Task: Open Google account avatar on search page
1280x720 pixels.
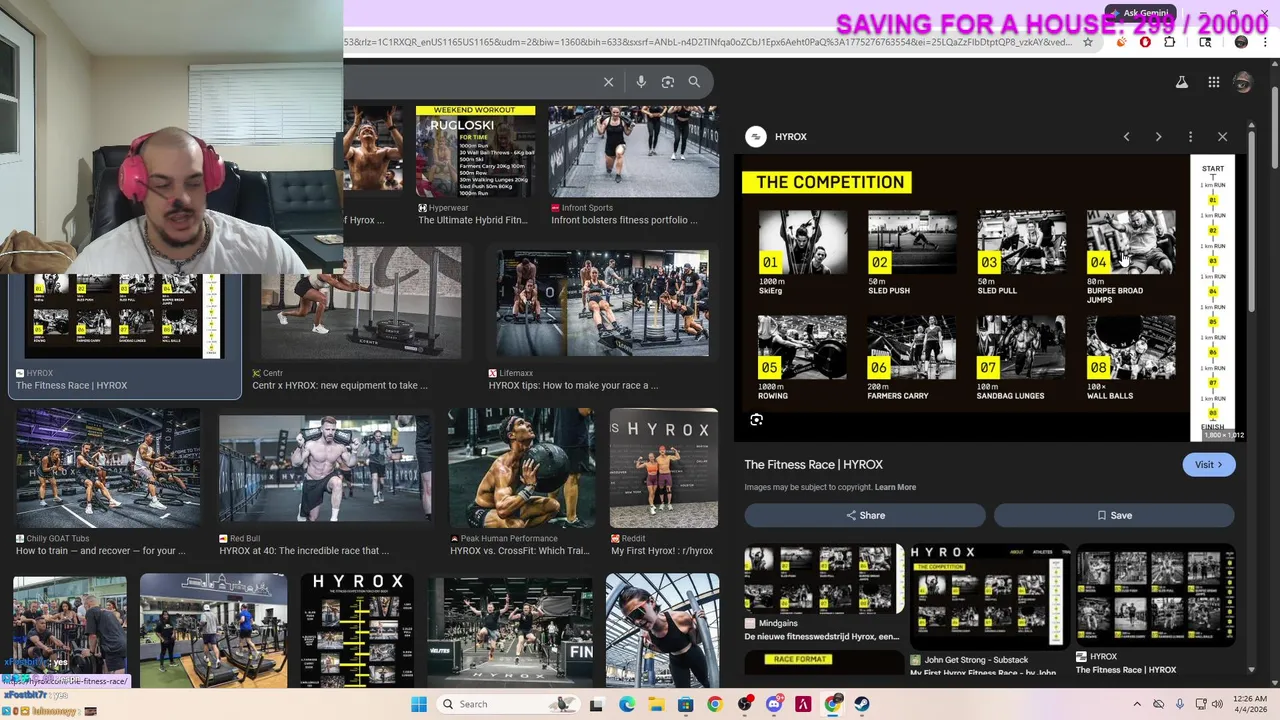Action: click(x=1243, y=82)
